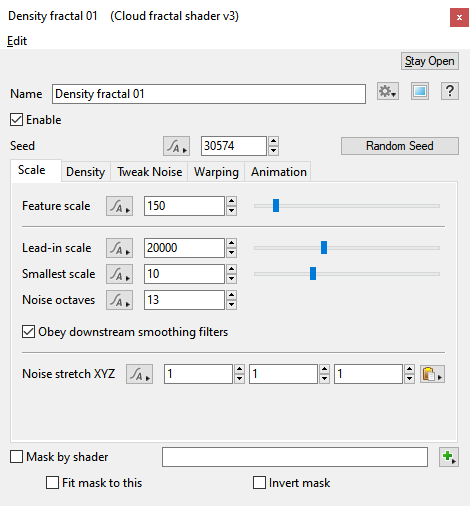Increase Lead-in scale with up spinner

tap(231, 243)
